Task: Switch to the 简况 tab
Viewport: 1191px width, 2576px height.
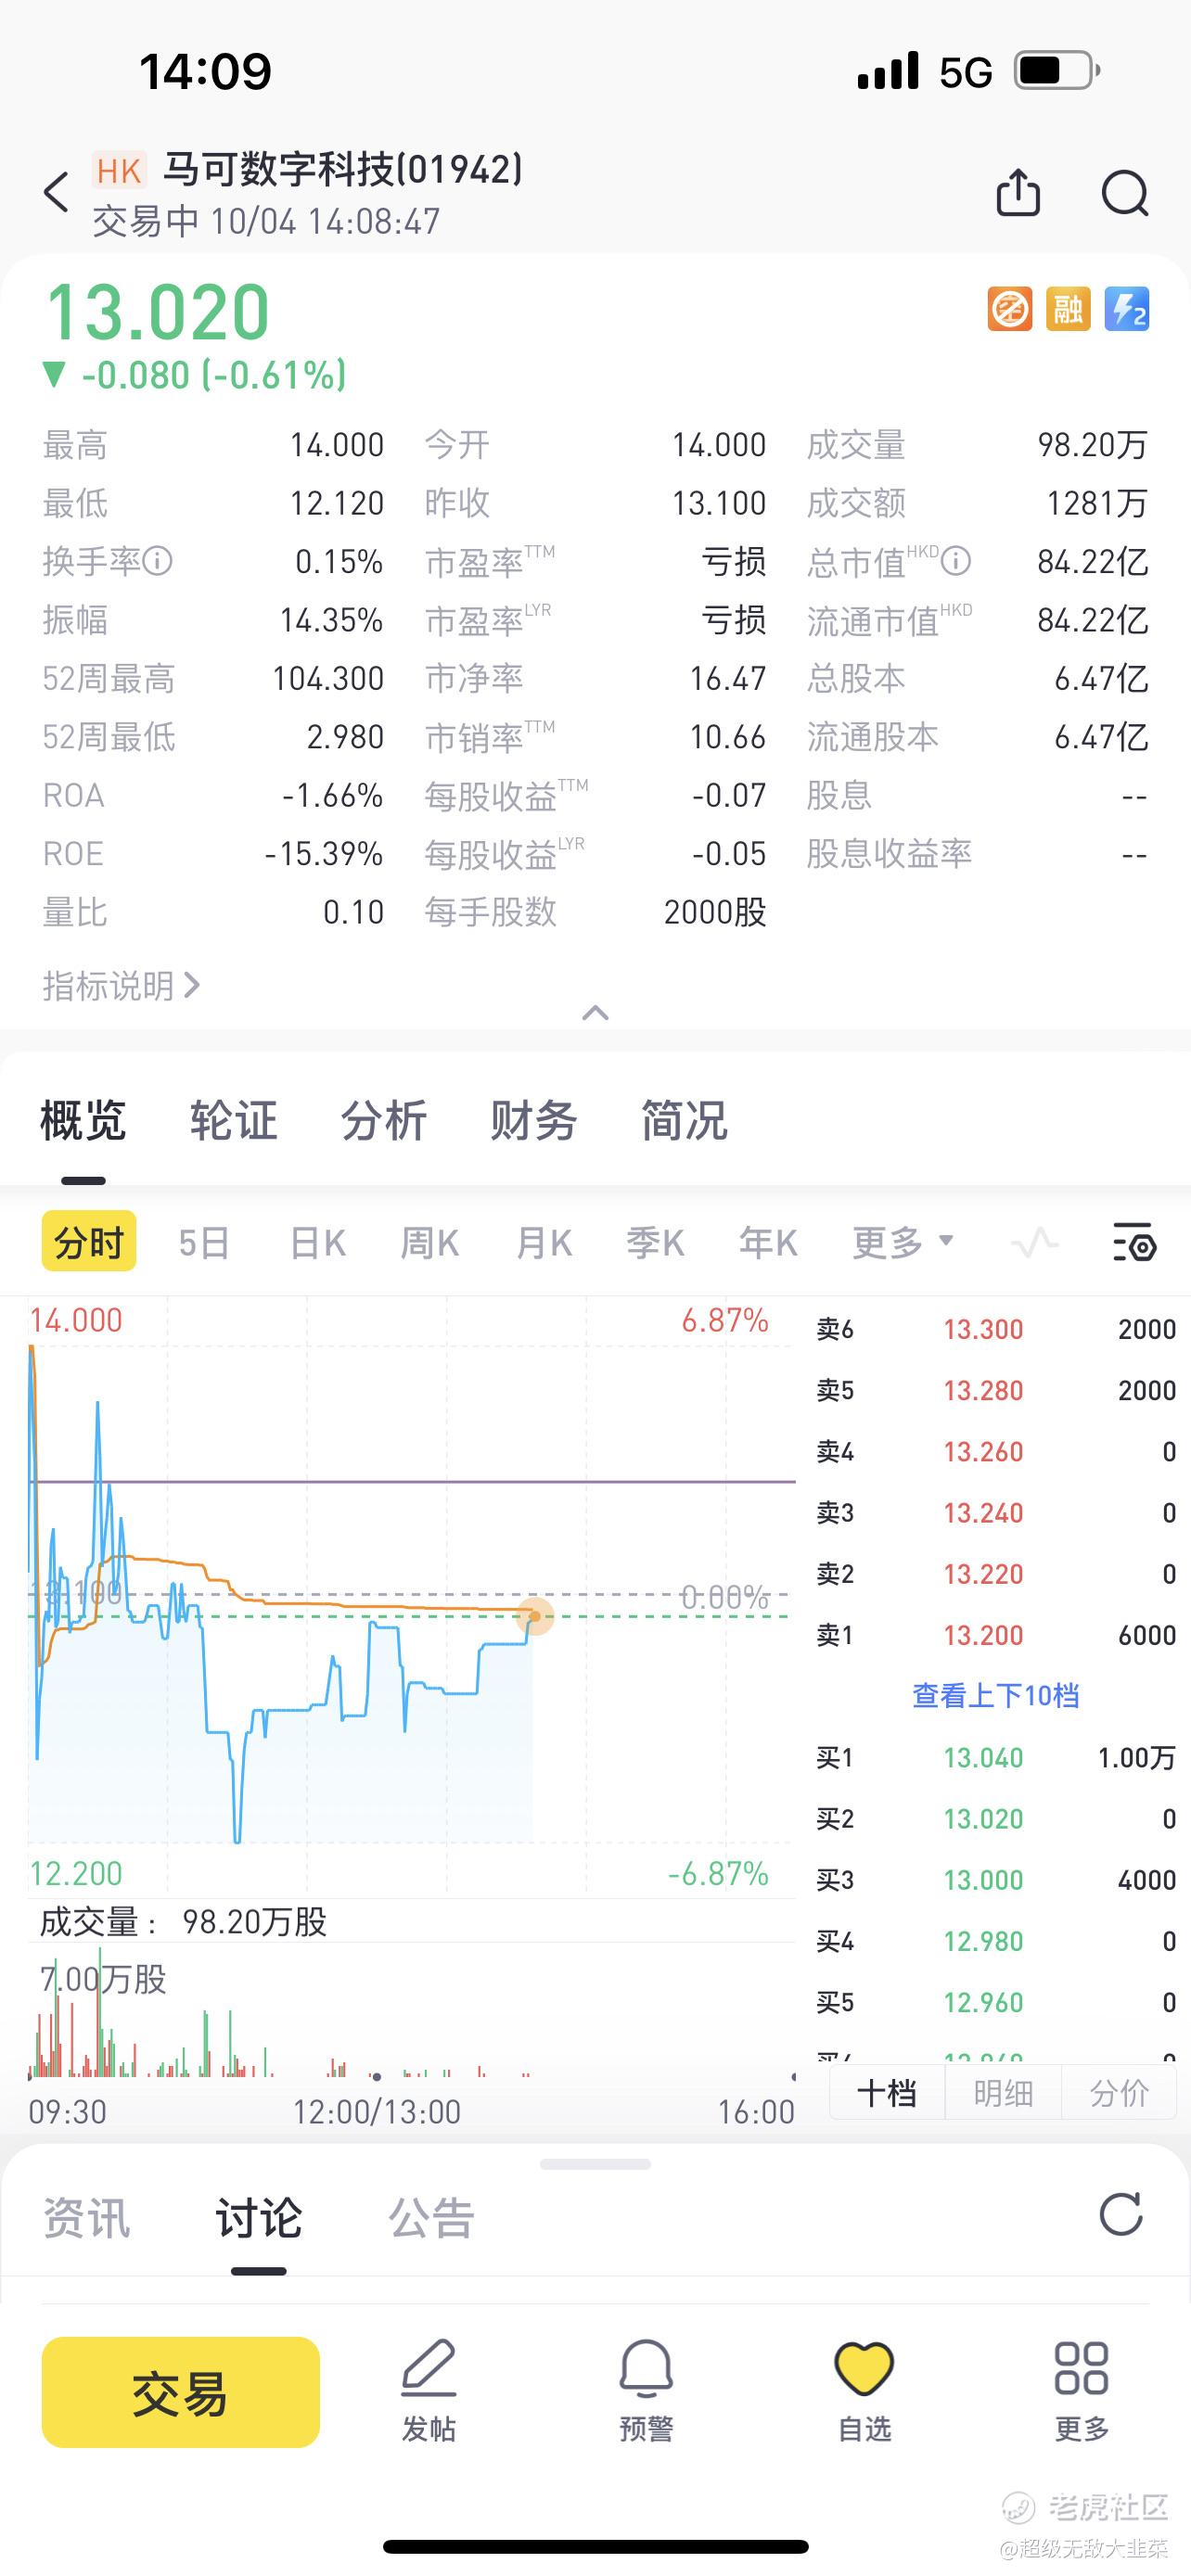Action: 684,1120
